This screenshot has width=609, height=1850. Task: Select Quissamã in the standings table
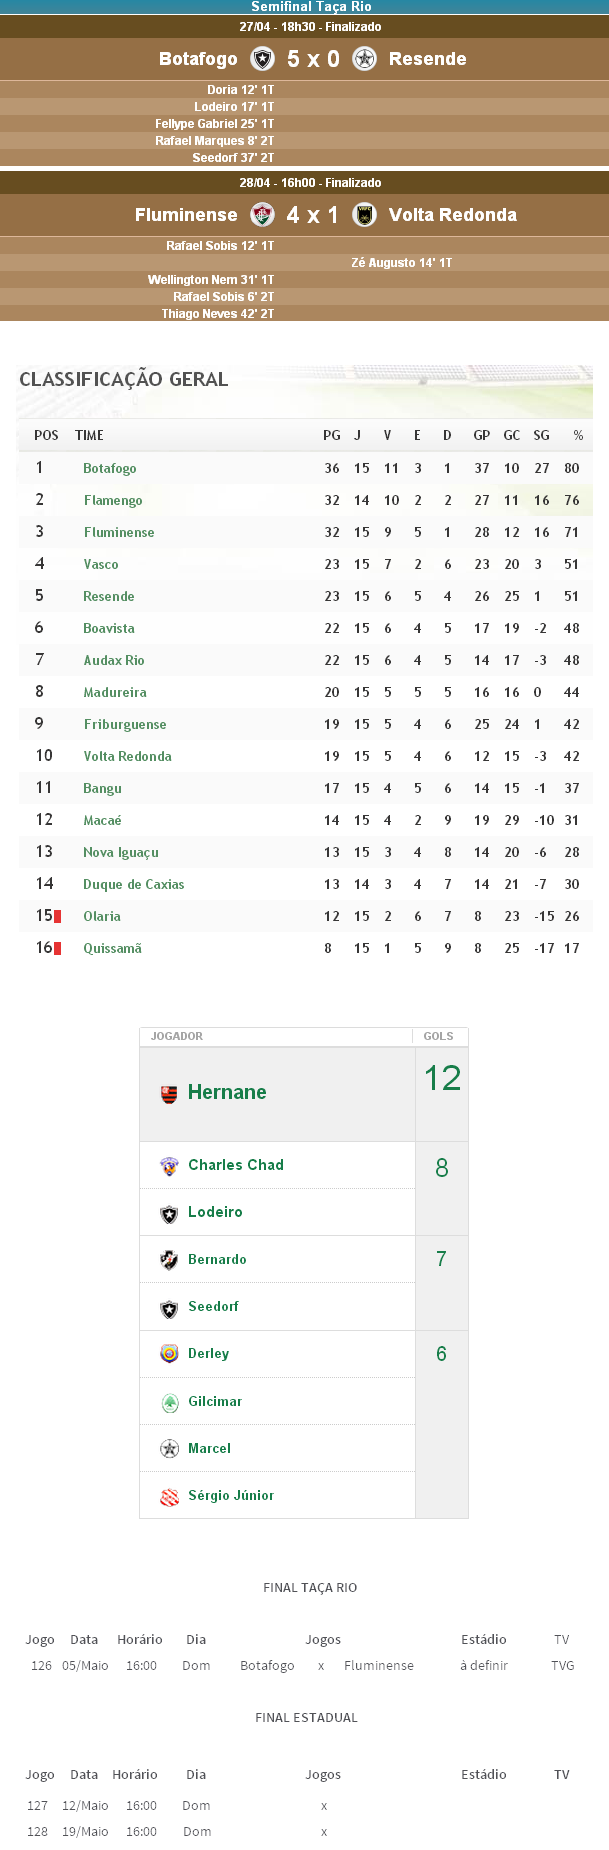[x=112, y=948]
